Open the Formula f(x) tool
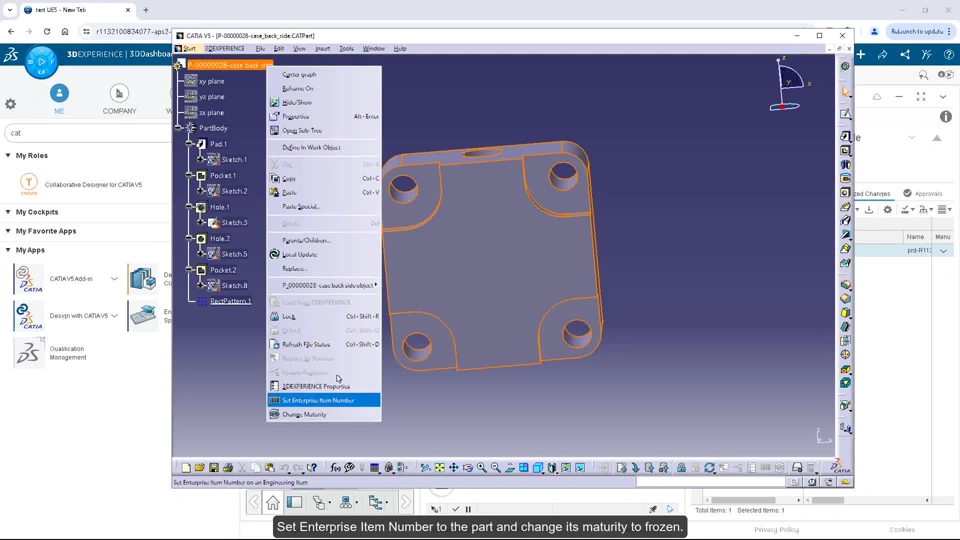Image resolution: width=960 pixels, height=540 pixels. pyautogui.click(x=336, y=468)
